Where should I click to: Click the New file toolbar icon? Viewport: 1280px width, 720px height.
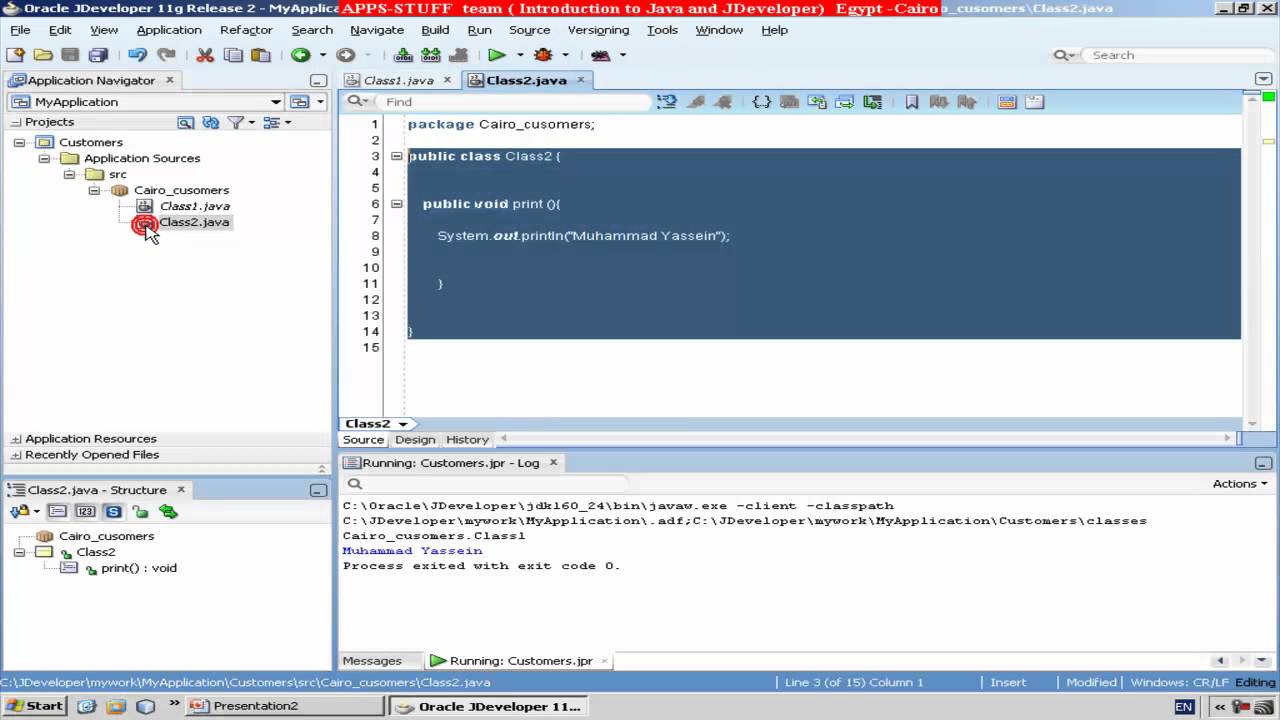click(16, 55)
